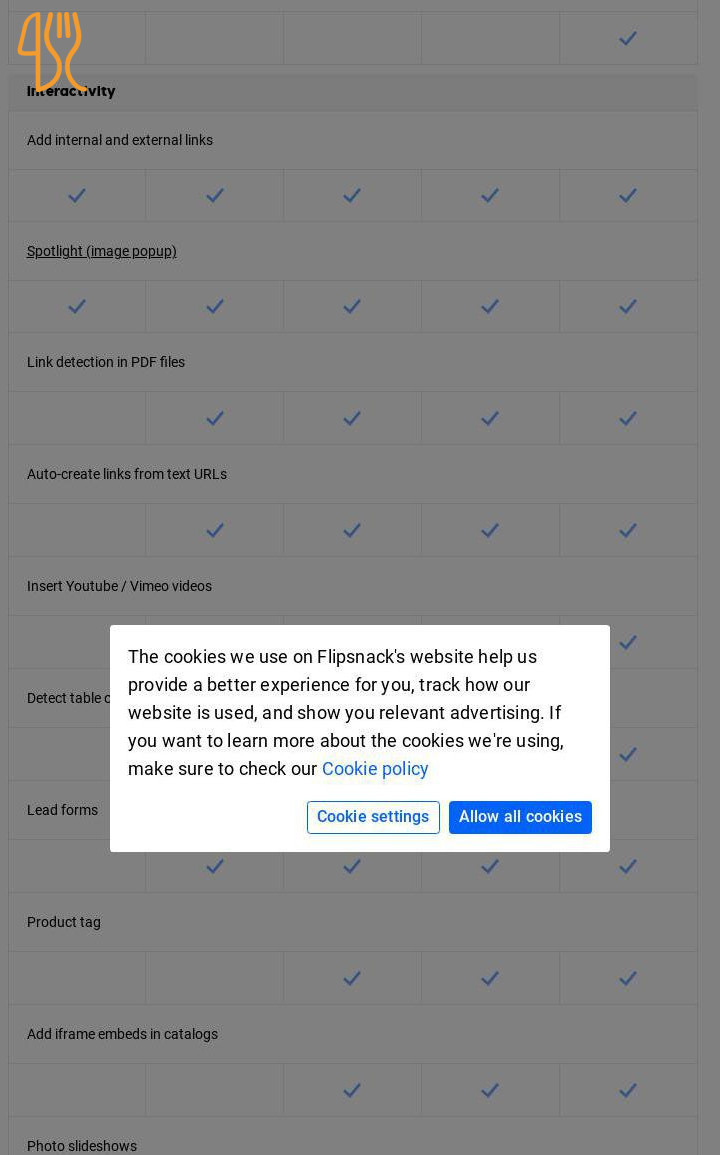The image size is (720, 1155).
Task: Click the rightmost checkmark under Auto-create links from text URLs
Action: (628, 531)
